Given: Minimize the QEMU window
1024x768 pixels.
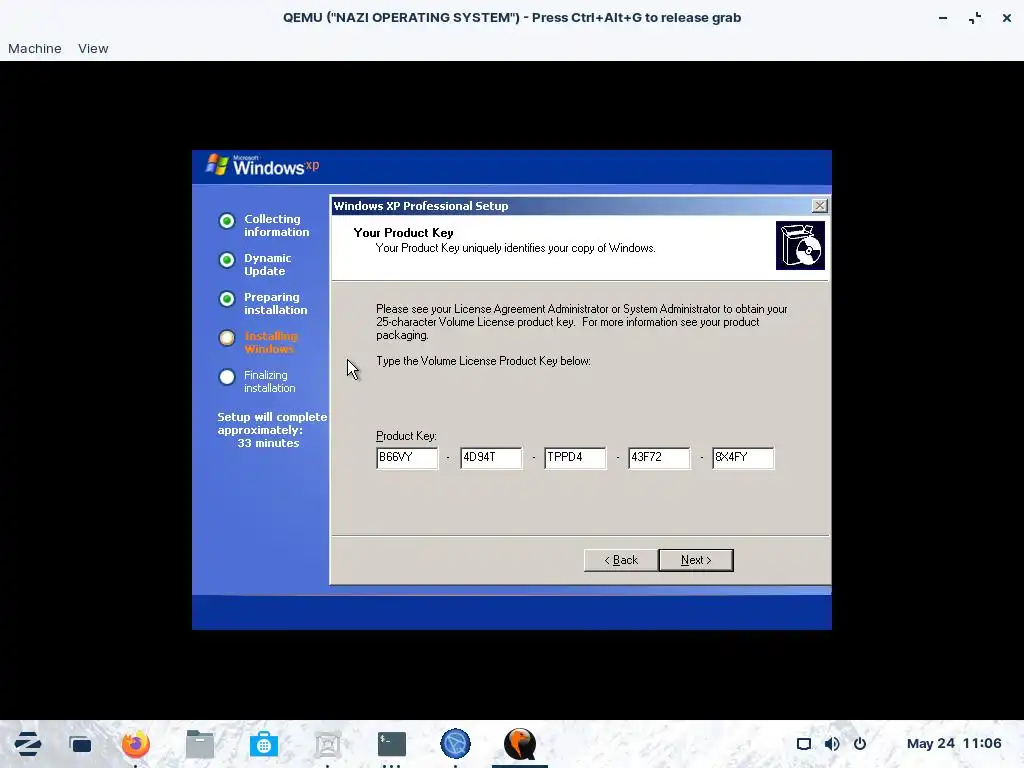Looking at the screenshot, I should pos(943,18).
